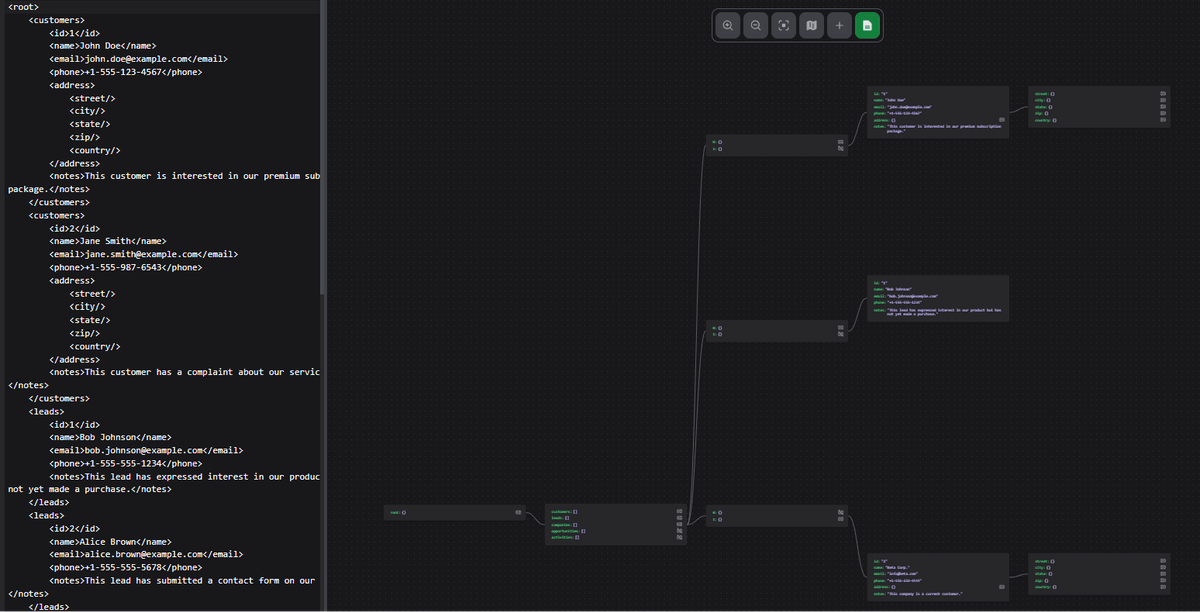The width and height of the screenshot is (1200, 612).
Task: Expand the activities array in the root node
Action: click(x=679, y=538)
